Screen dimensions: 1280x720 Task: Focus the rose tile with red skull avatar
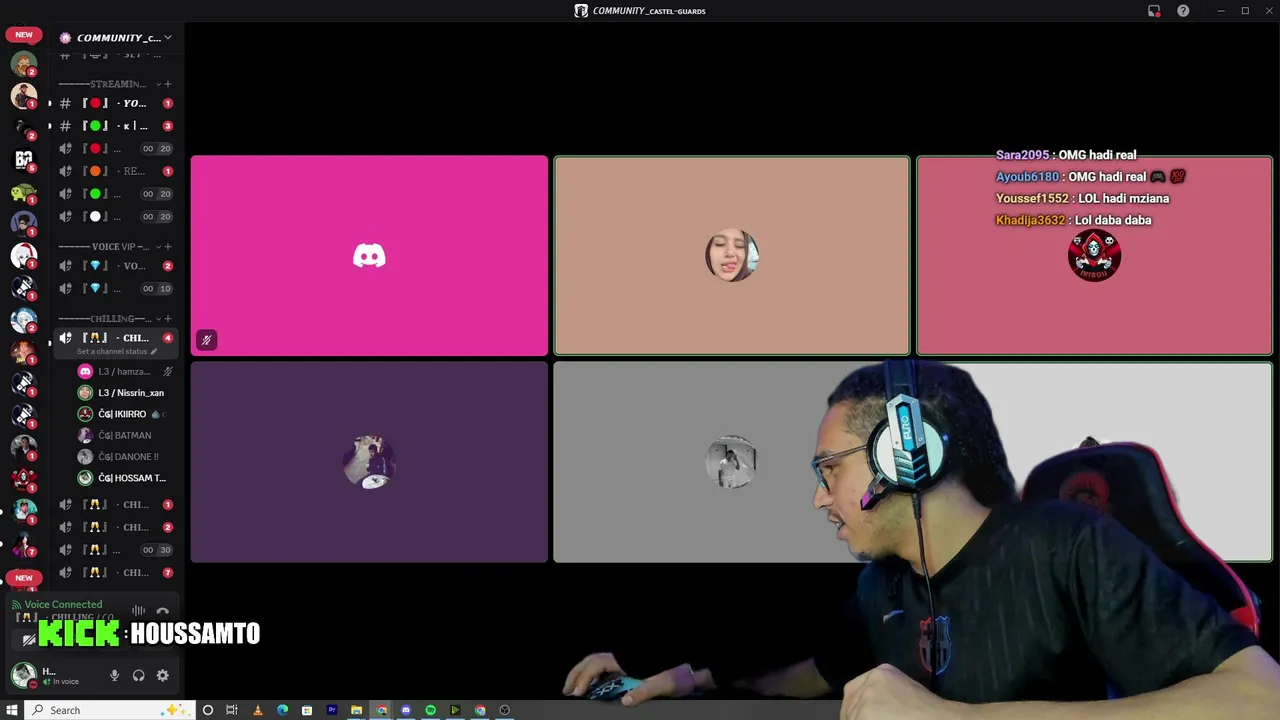click(1094, 256)
